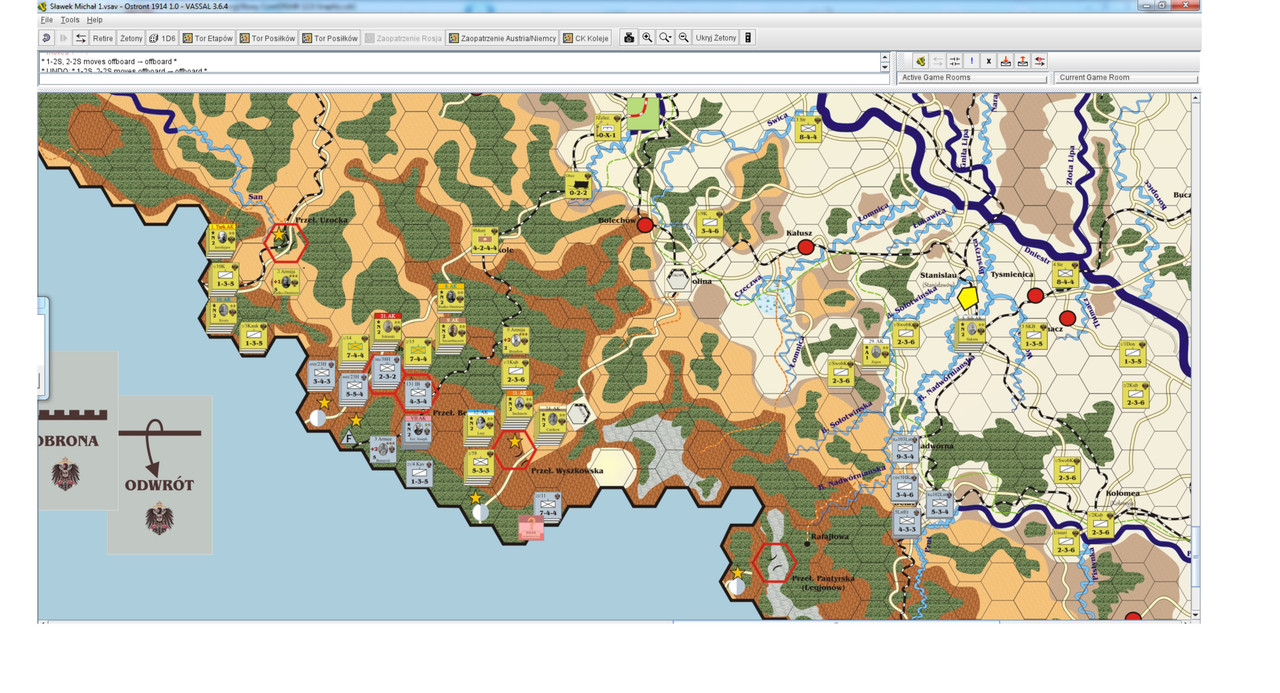Click the greyed Zaopatrzenie Rosja button
Image resolution: width=1280 pixels, height=693 pixels.
click(403, 38)
